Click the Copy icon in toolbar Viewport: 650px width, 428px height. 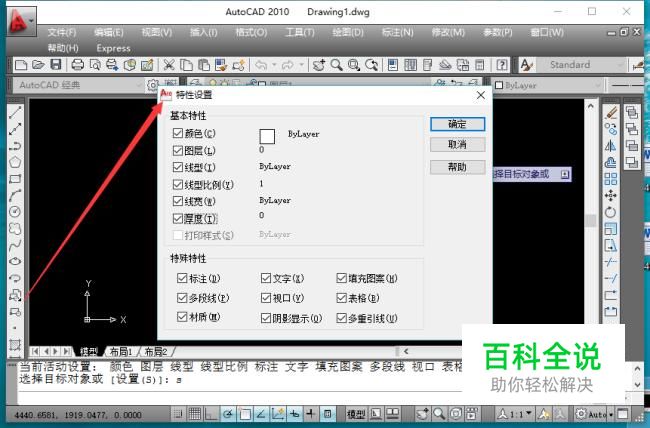[187, 65]
